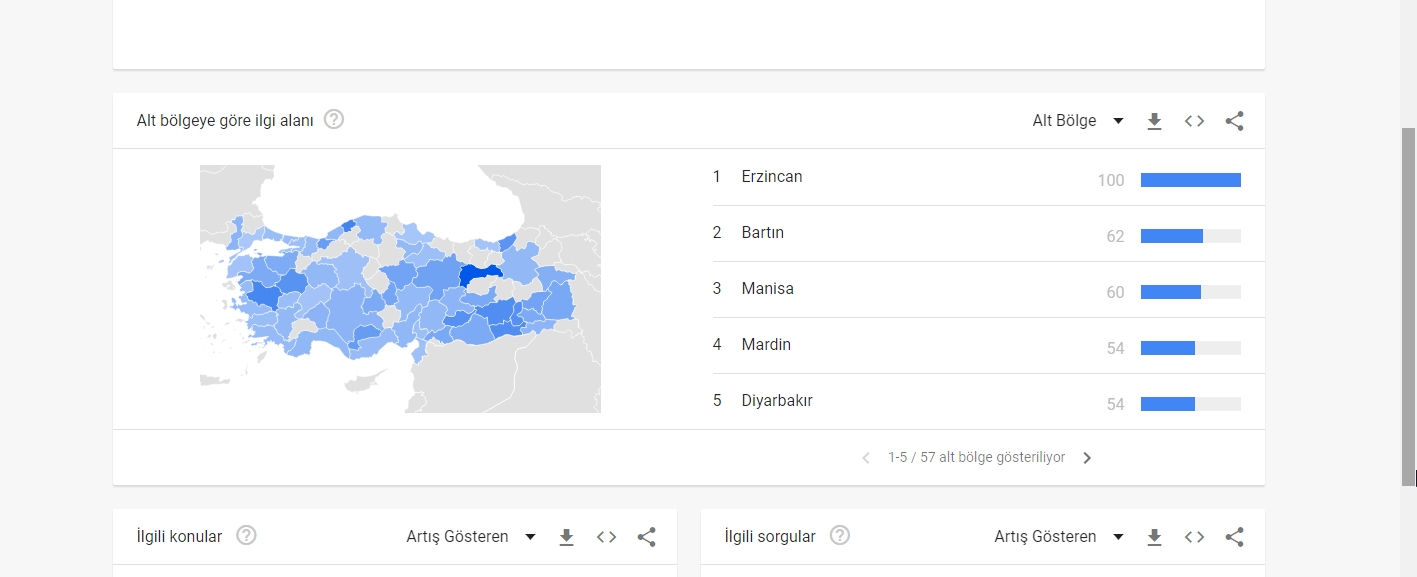Viewport: 1417px width, 577px height.
Task: Click the darkest Erzincan province on the map
Action: [481, 276]
